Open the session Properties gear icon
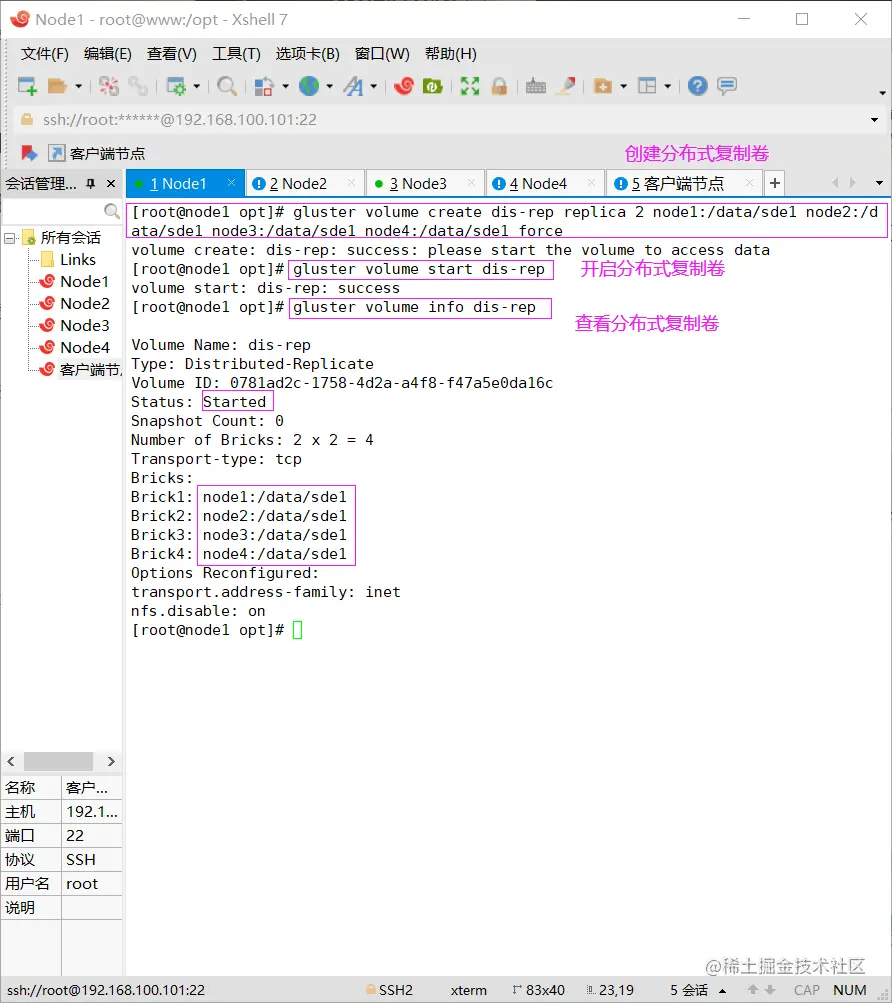Screen dimensions: 892x1003 point(176,86)
